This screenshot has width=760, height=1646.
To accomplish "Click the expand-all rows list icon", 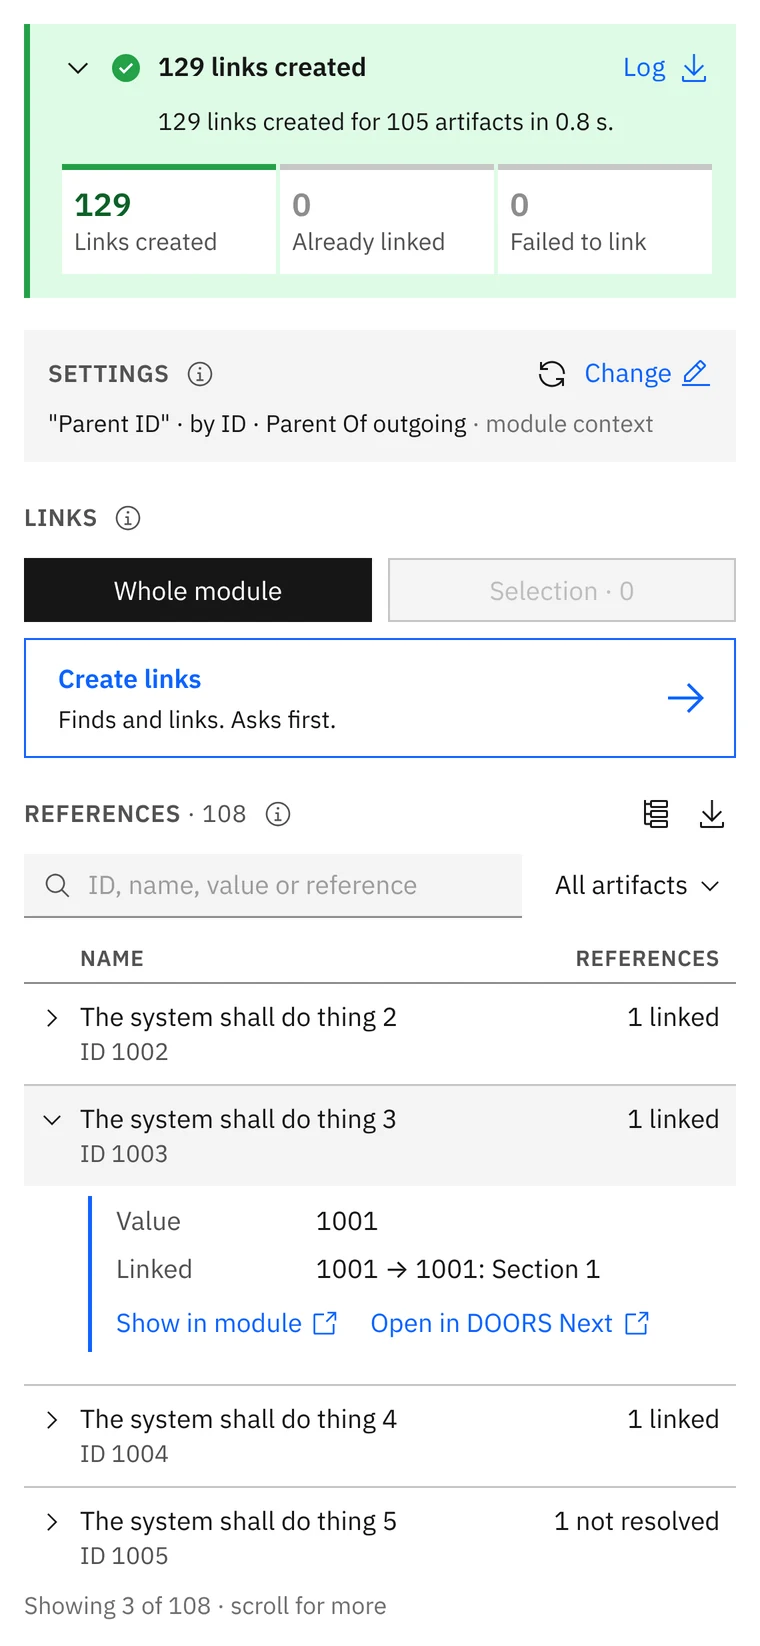I will [656, 814].
